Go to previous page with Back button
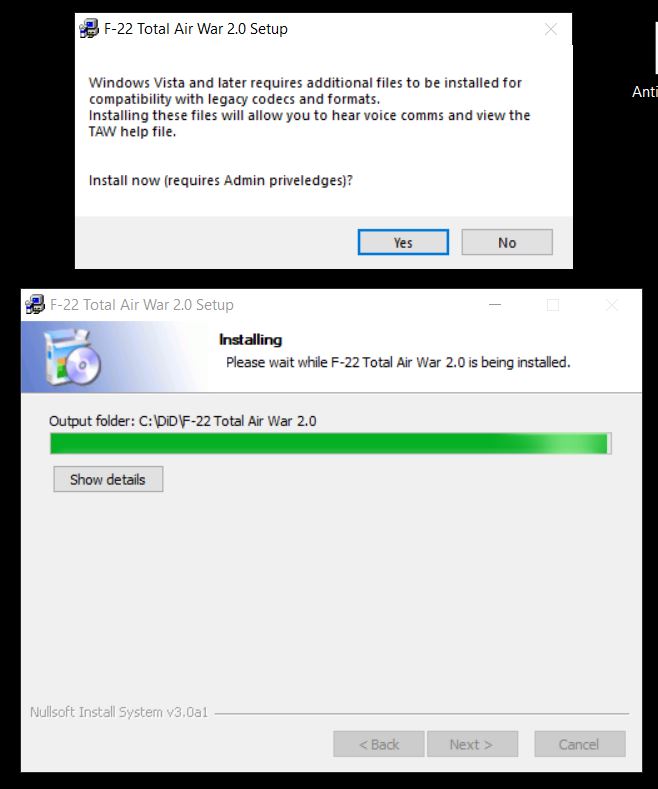The width and height of the screenshot is (658, 789). pos(379,744)
